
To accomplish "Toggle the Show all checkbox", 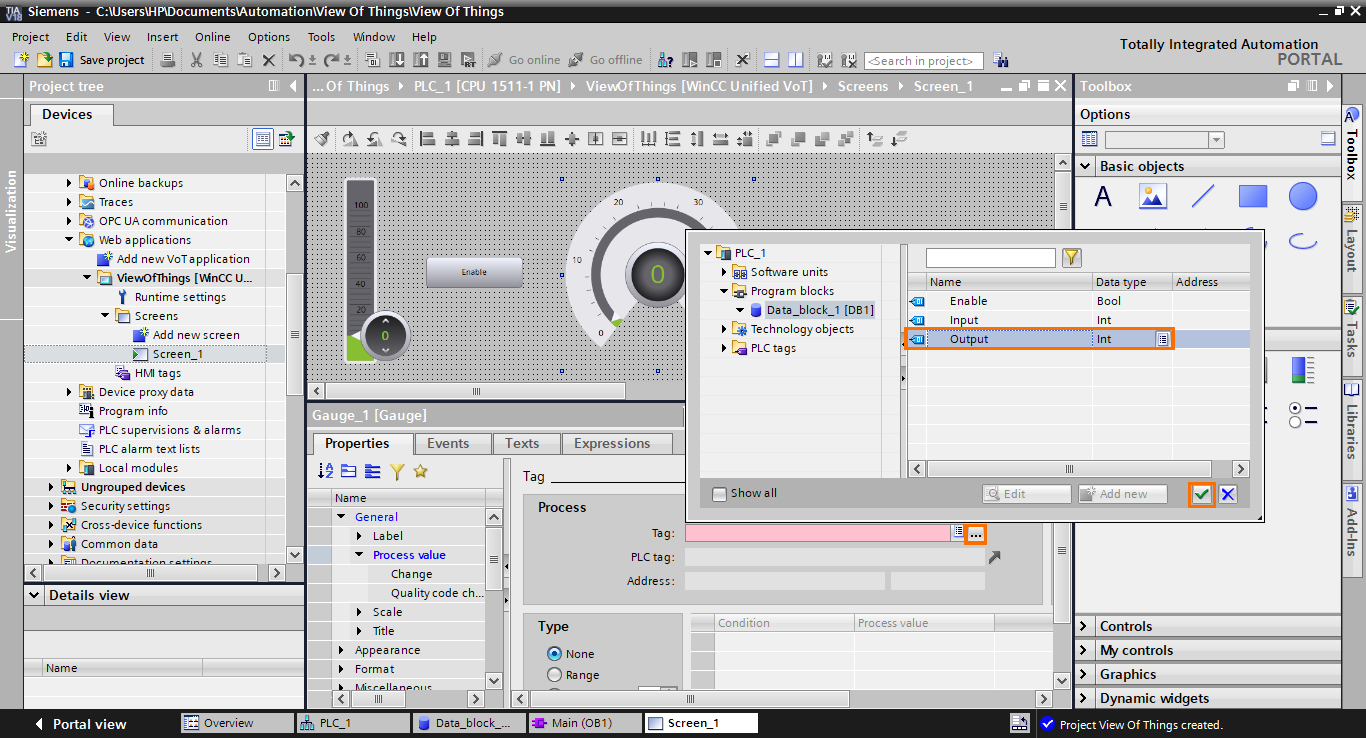I will (719, 493).
